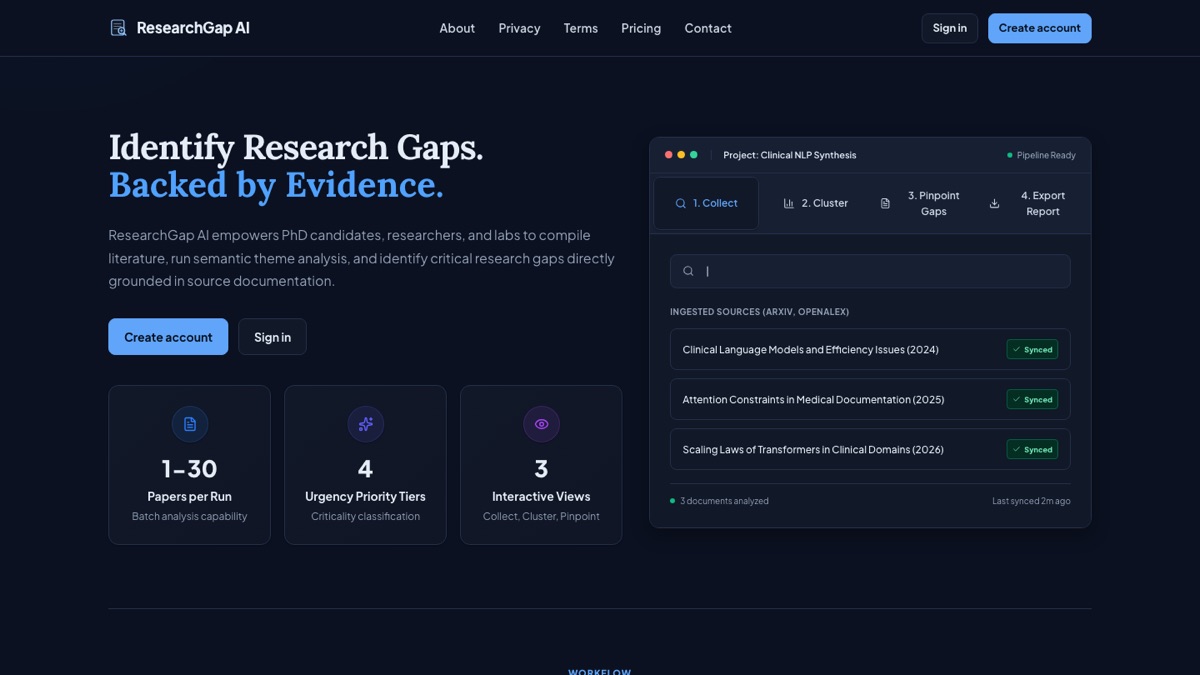This screenshot has height=675, width=1200.
Task: Click the Synced badge for Scaling Laws
Action: tap(1032, 449)
